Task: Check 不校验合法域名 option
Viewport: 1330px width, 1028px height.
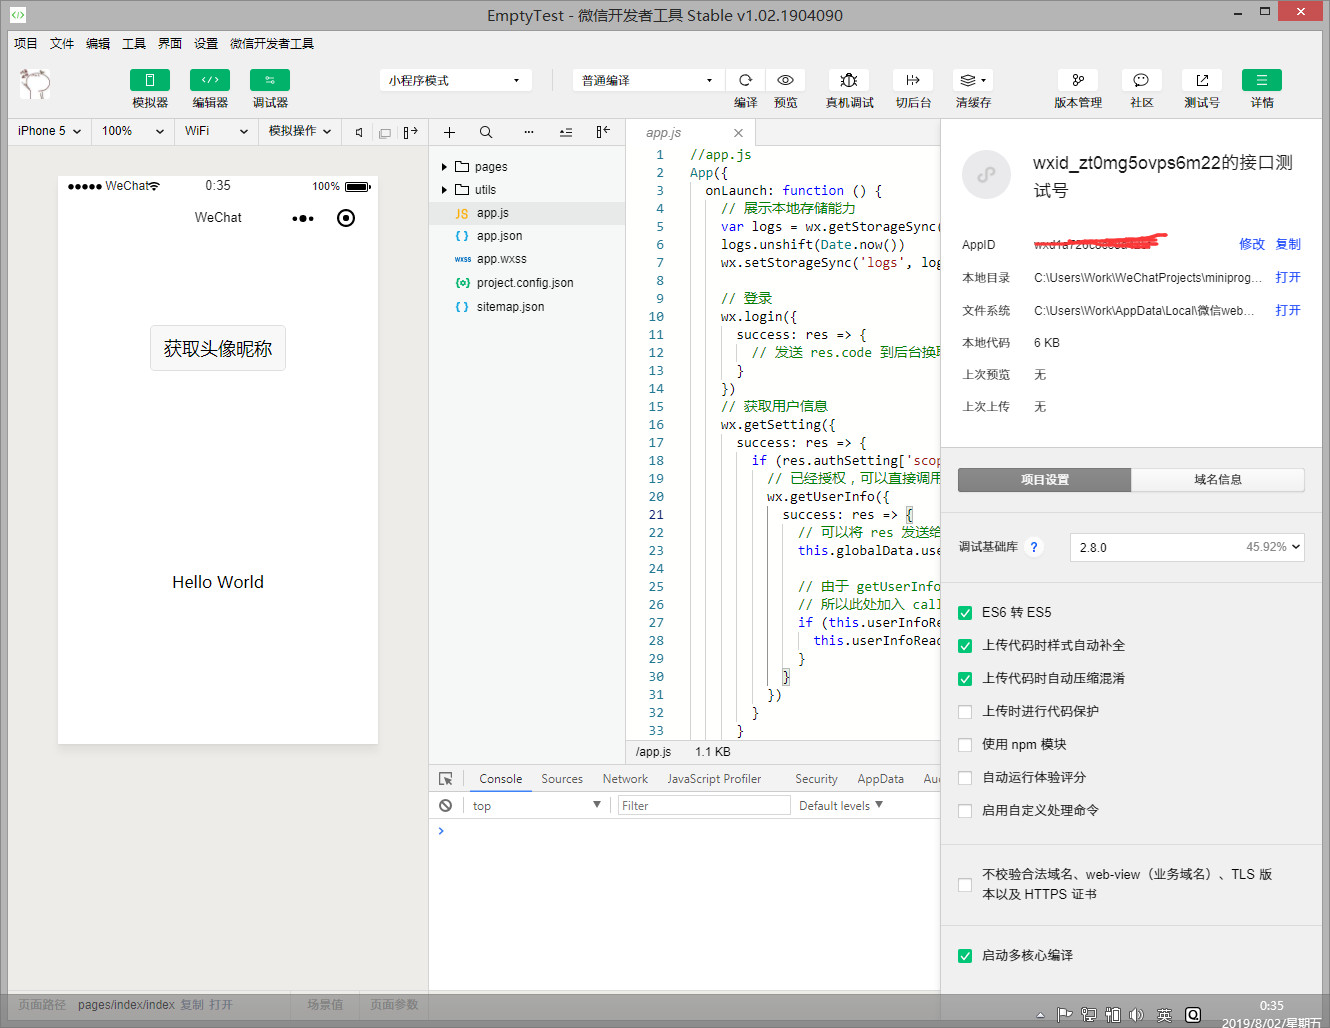Action: point(965,885)
